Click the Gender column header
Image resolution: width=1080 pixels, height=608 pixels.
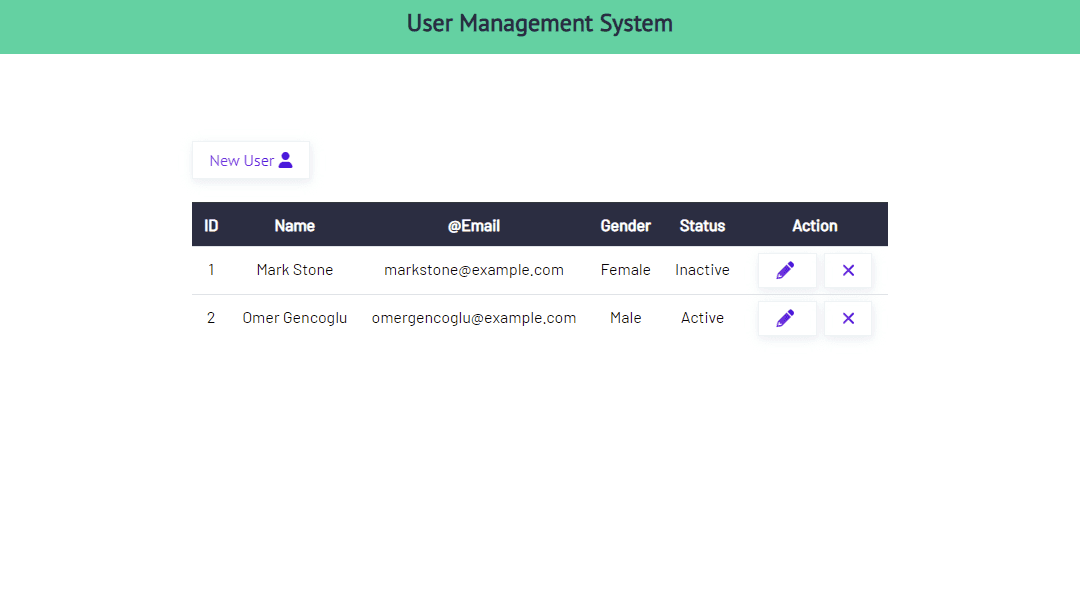(x=625, y=226)
